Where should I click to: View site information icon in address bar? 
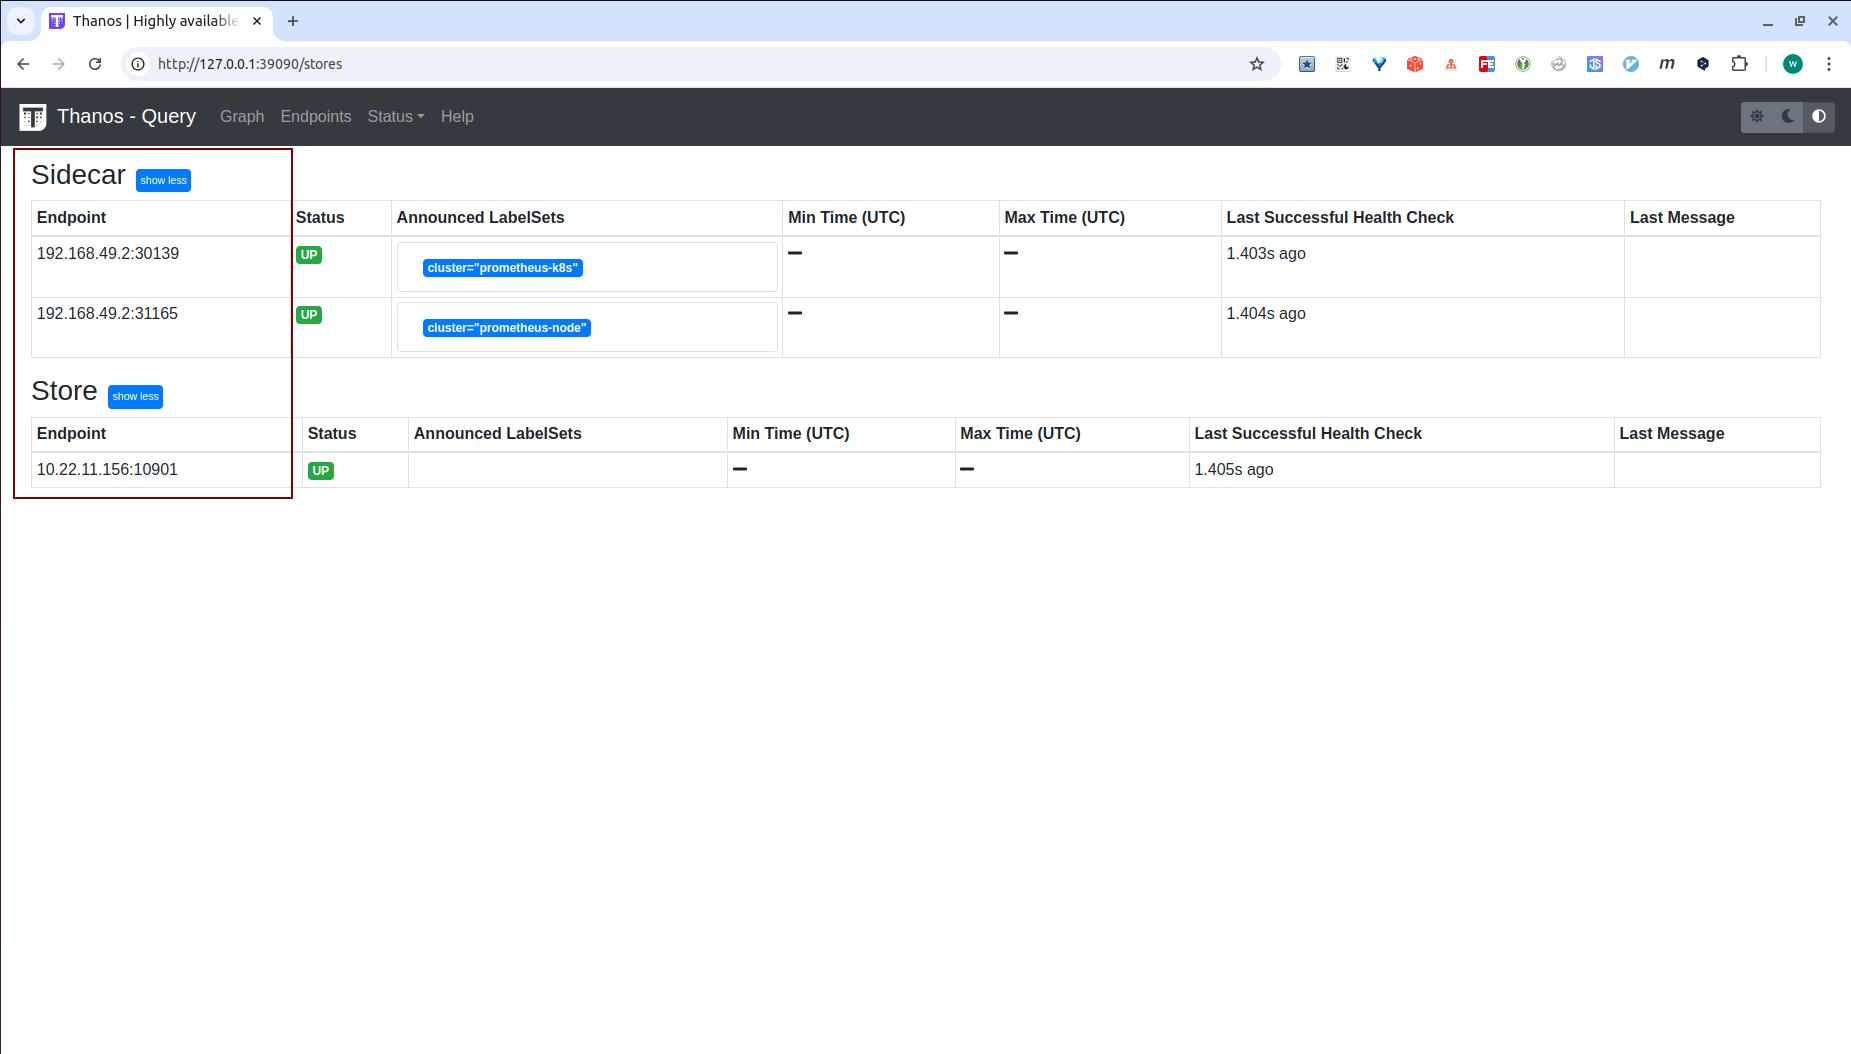[x=138, y=64]
